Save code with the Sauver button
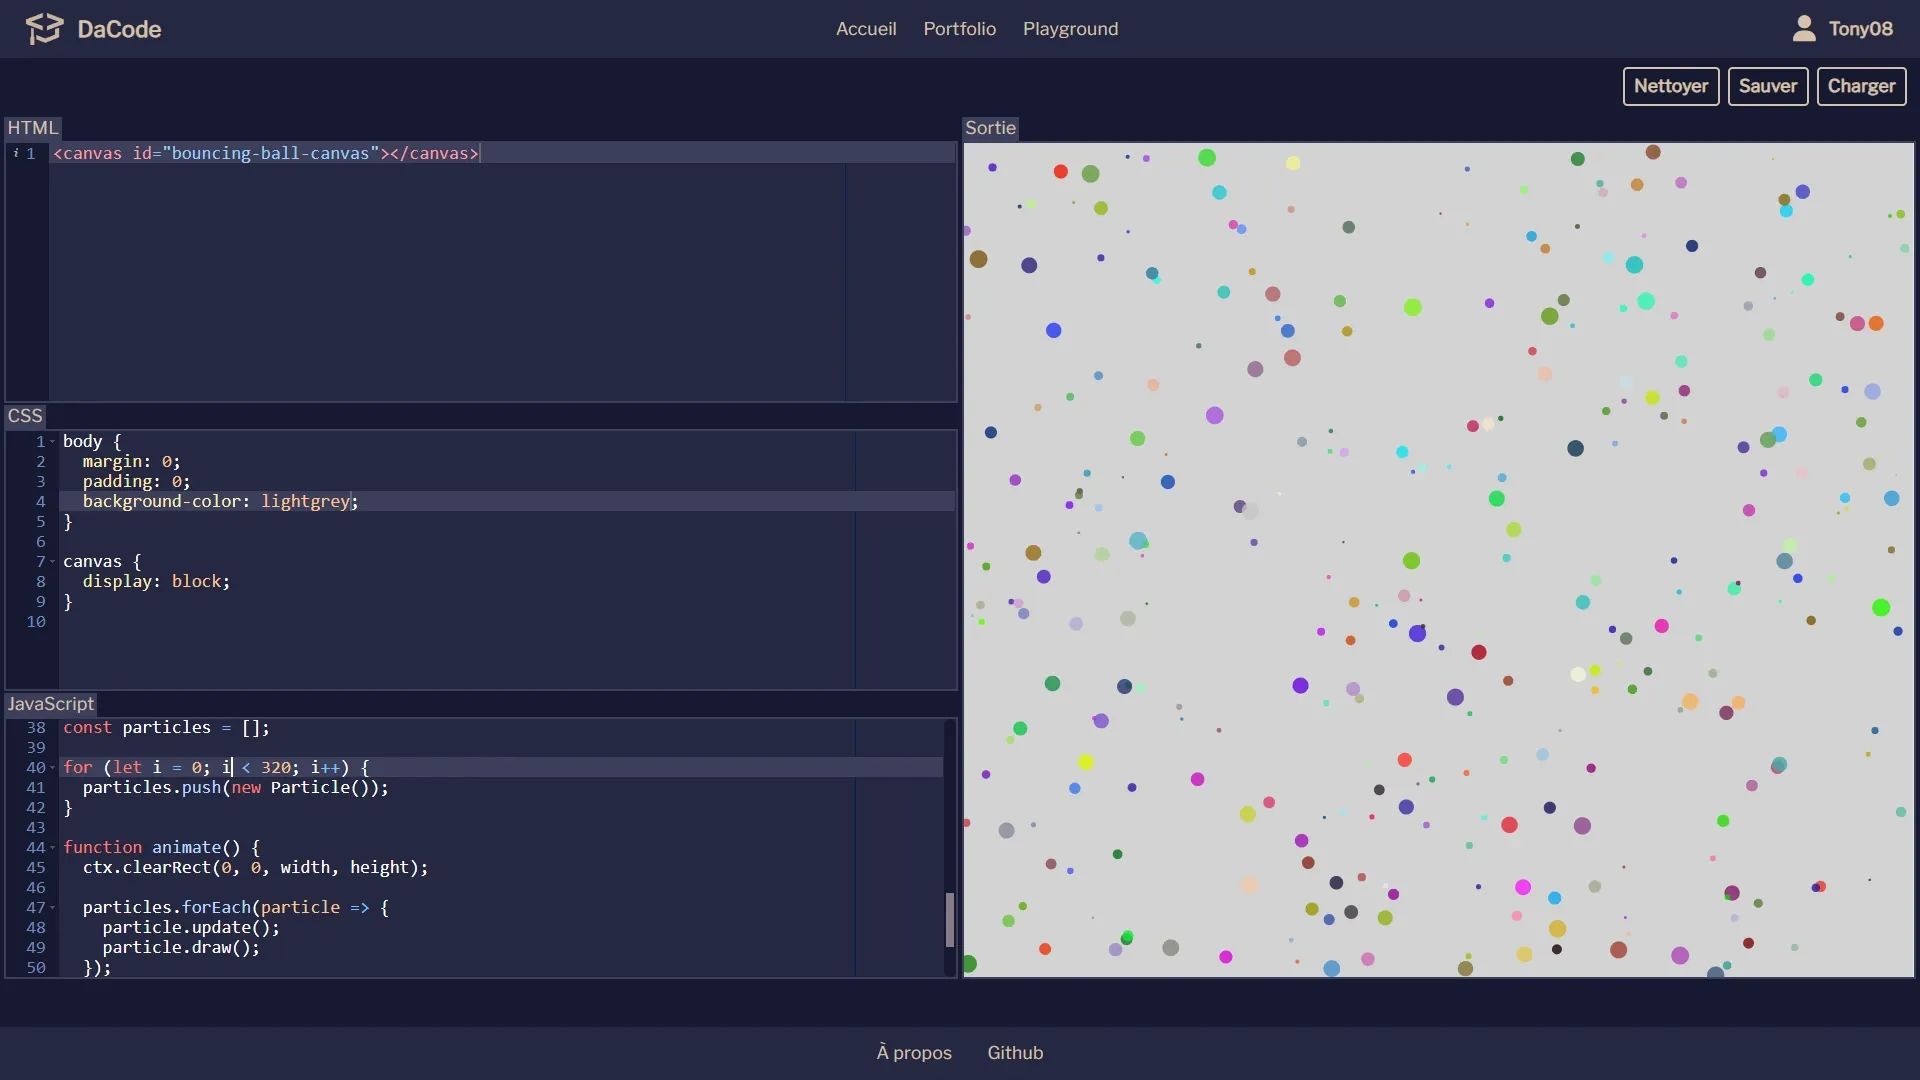 point(1767,86)
